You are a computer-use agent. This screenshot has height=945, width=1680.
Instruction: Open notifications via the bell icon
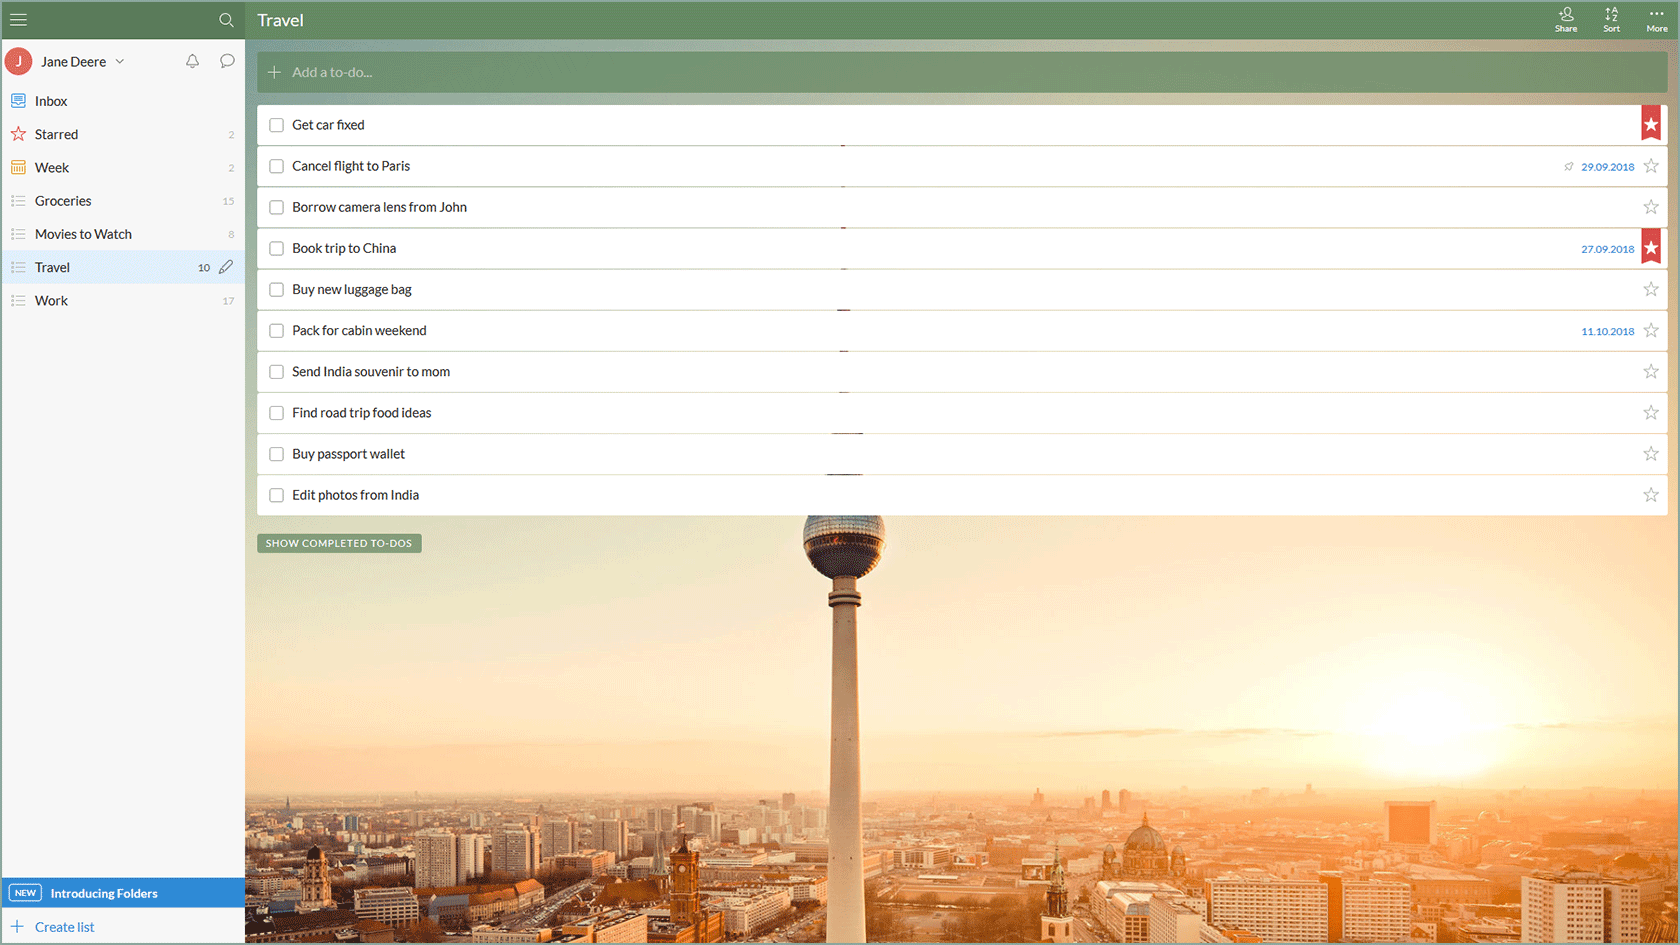191,61
